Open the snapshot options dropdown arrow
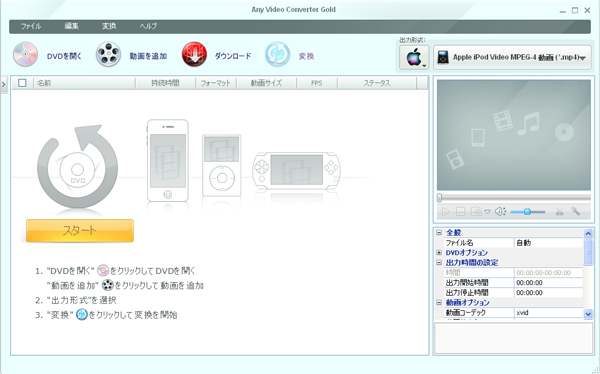Viewport: 600px width, 374px height. coord(488,212)
